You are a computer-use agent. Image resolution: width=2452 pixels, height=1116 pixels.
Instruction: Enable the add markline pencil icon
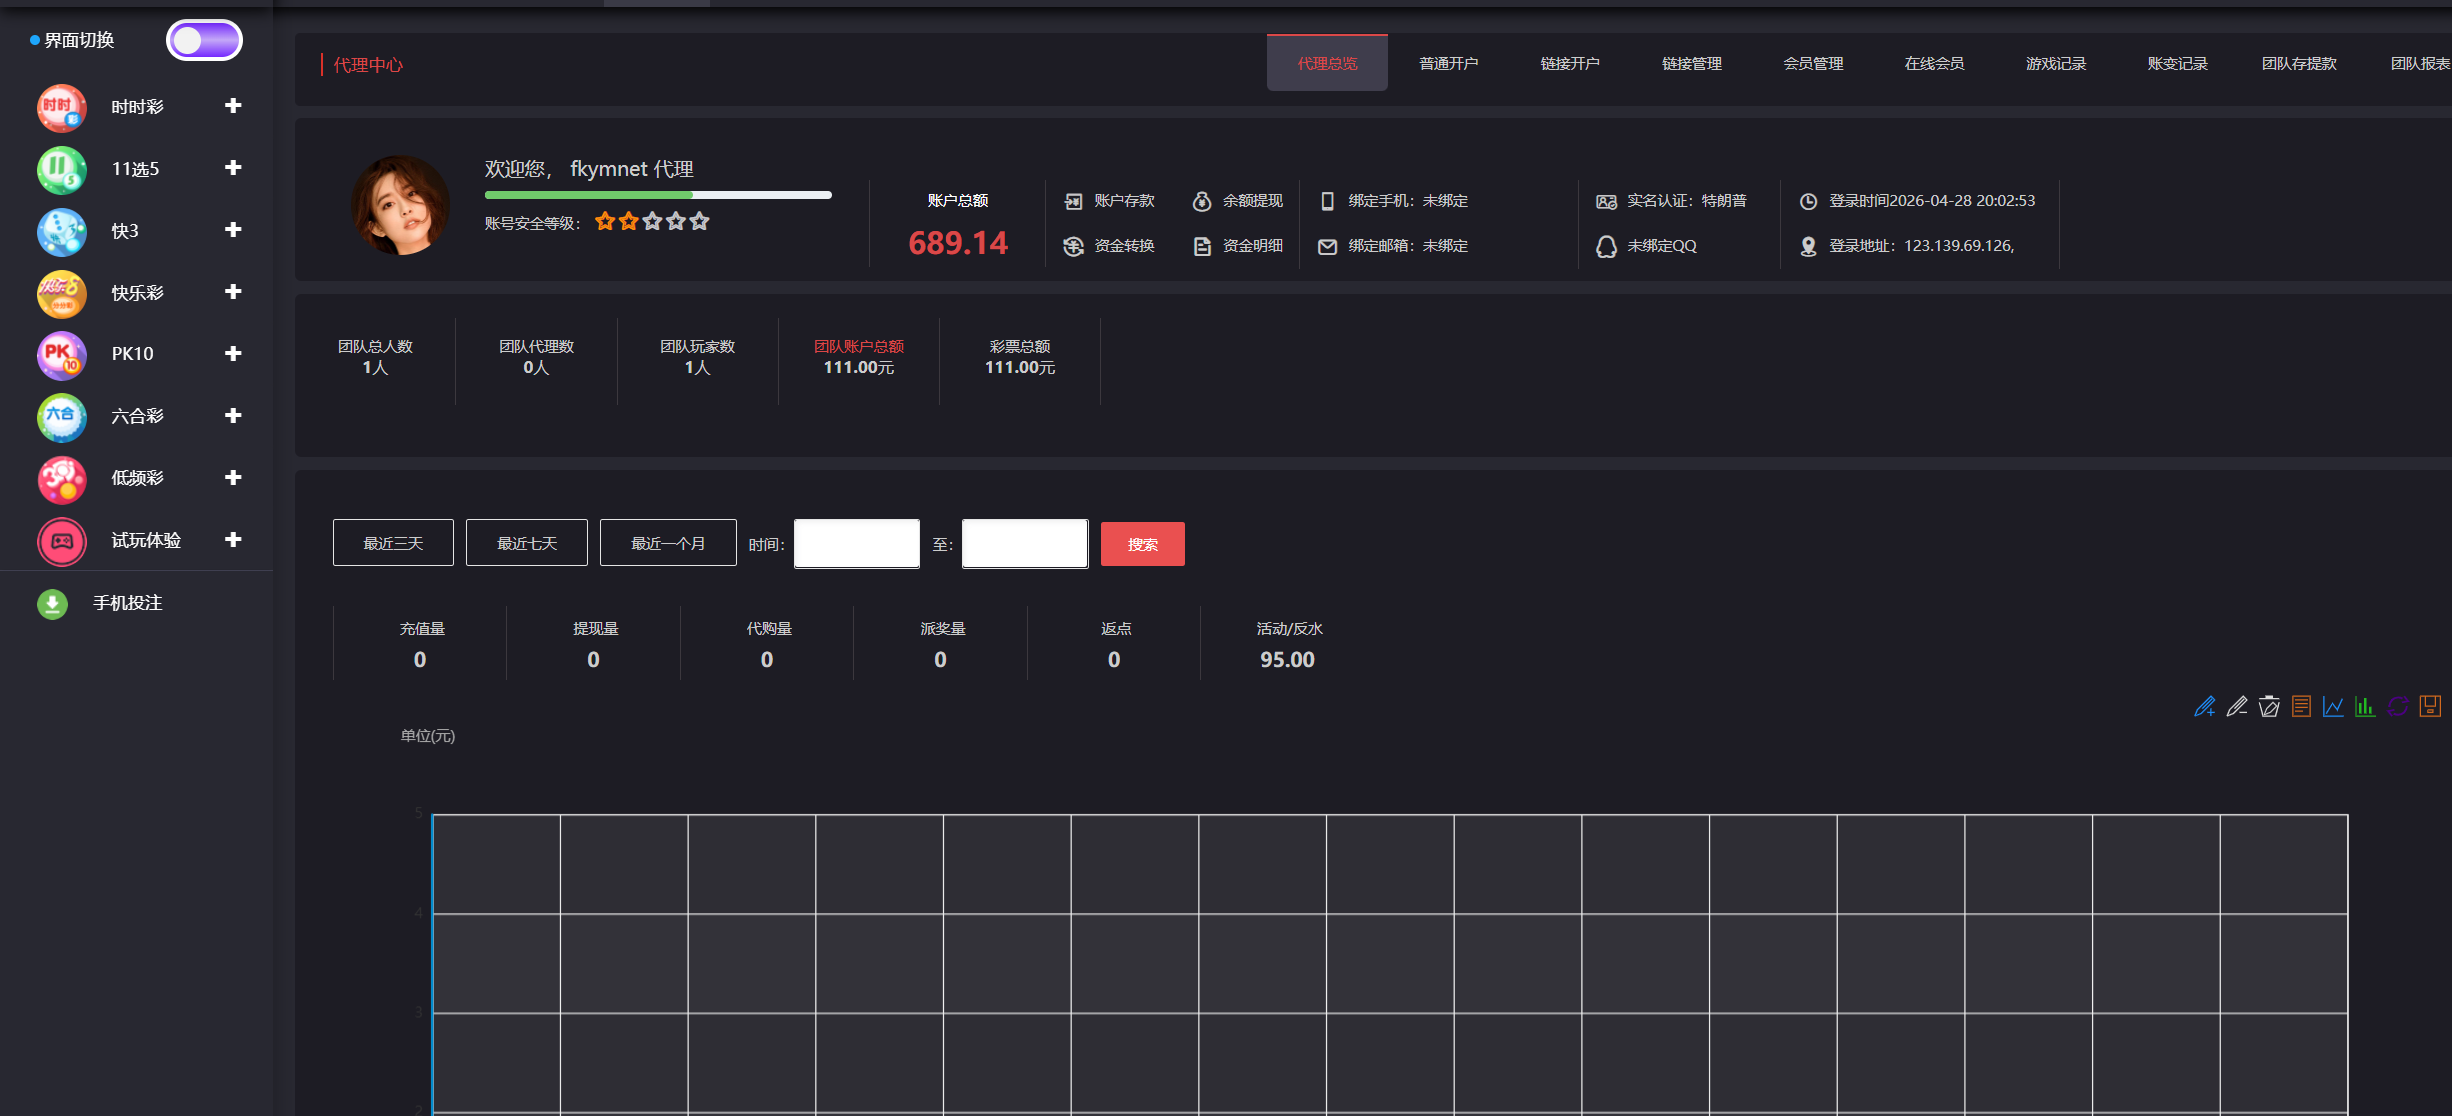click(2205, 707)
